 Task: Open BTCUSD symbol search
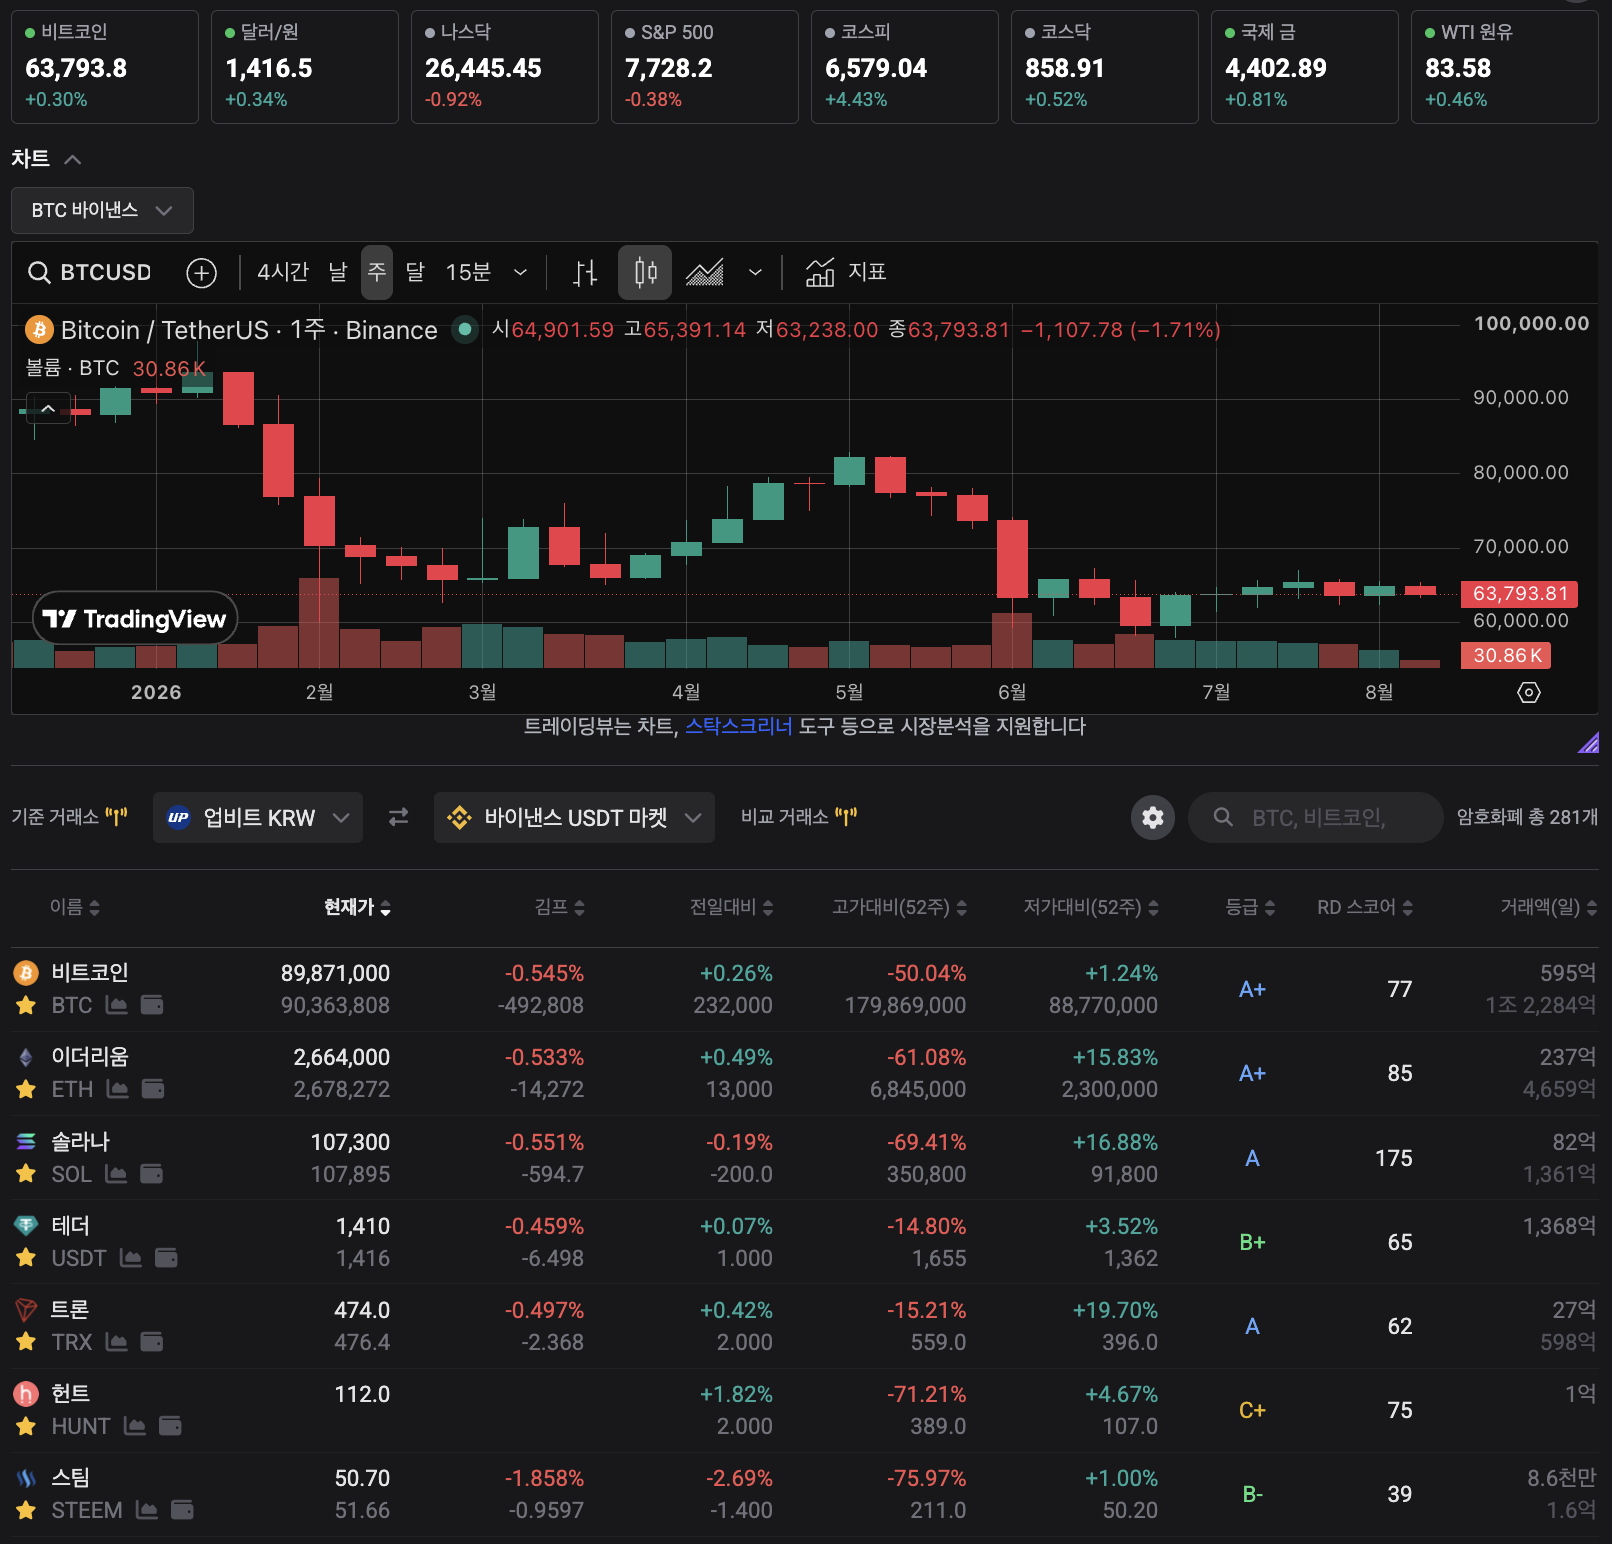pos(90,272)
